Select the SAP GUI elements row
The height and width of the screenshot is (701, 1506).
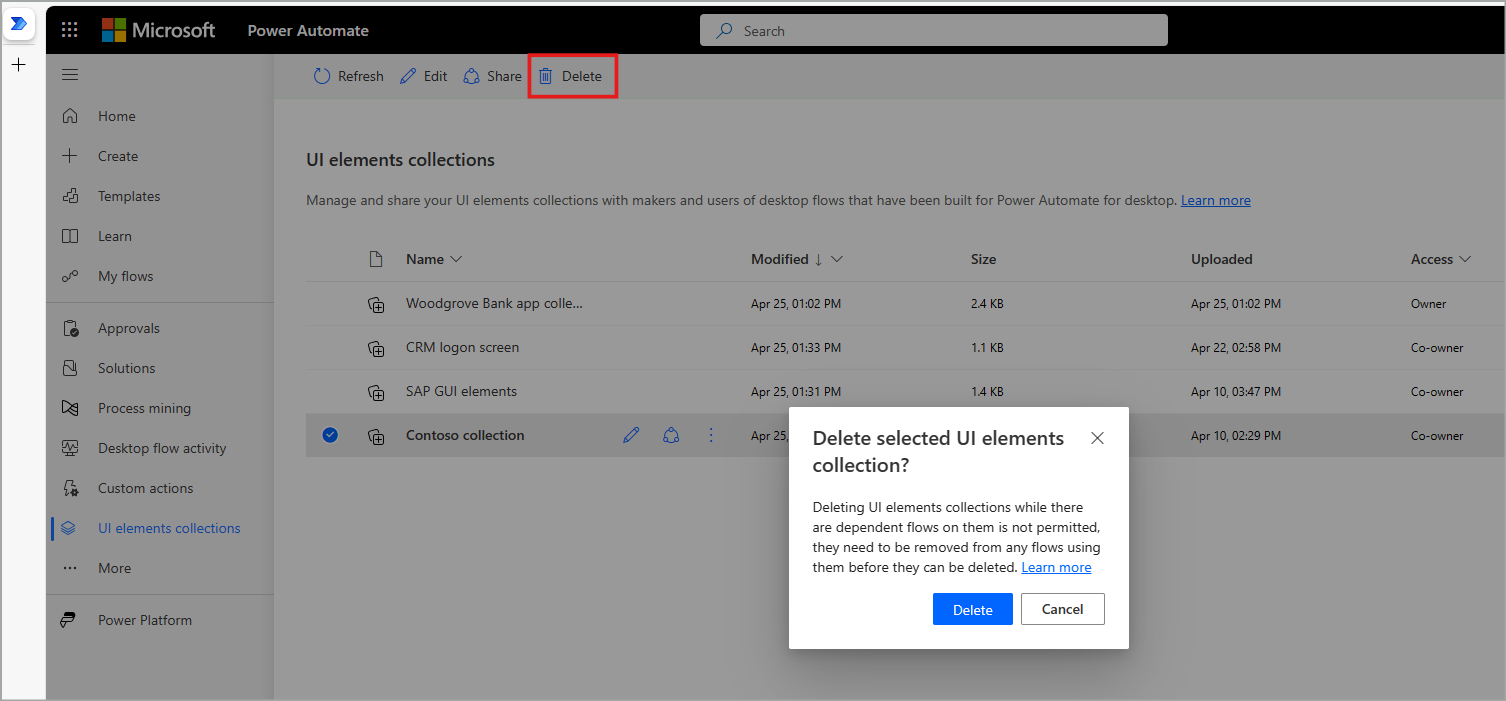(461, 391)
